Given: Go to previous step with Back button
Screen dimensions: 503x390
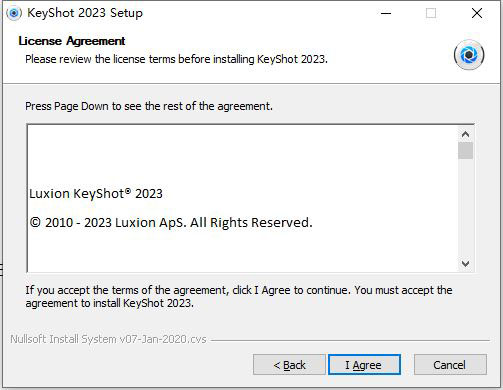Looking at the screenshot, I should coord(289,365).
